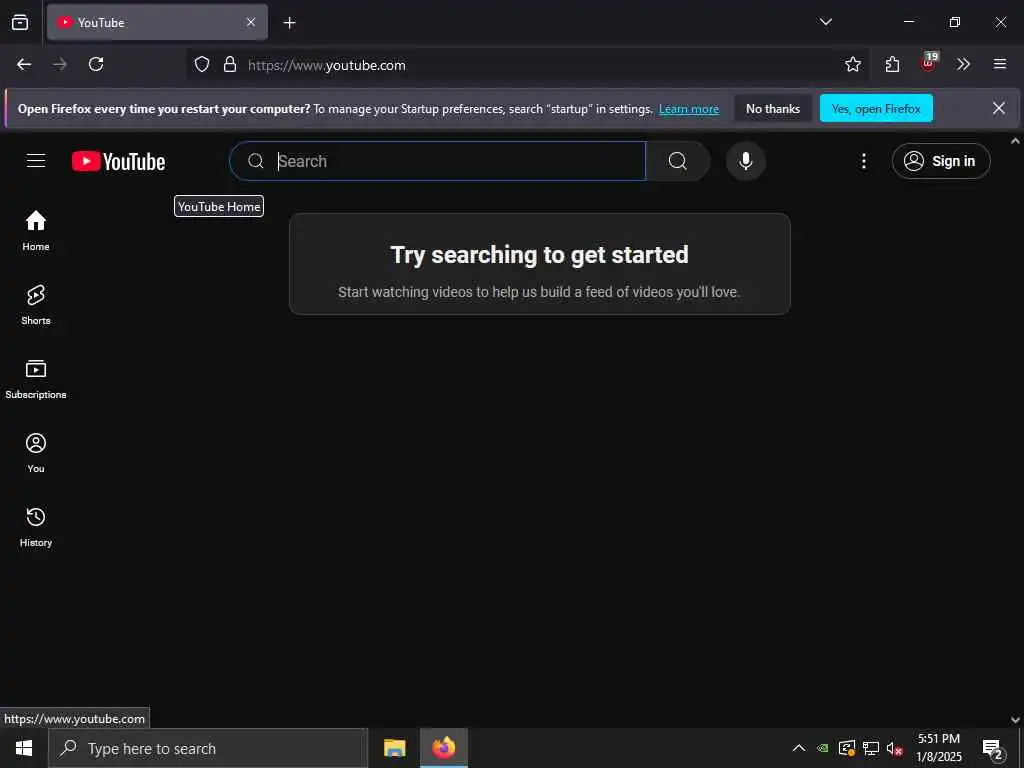Open the YouTube hamburger guide menu

pos(36,161)
